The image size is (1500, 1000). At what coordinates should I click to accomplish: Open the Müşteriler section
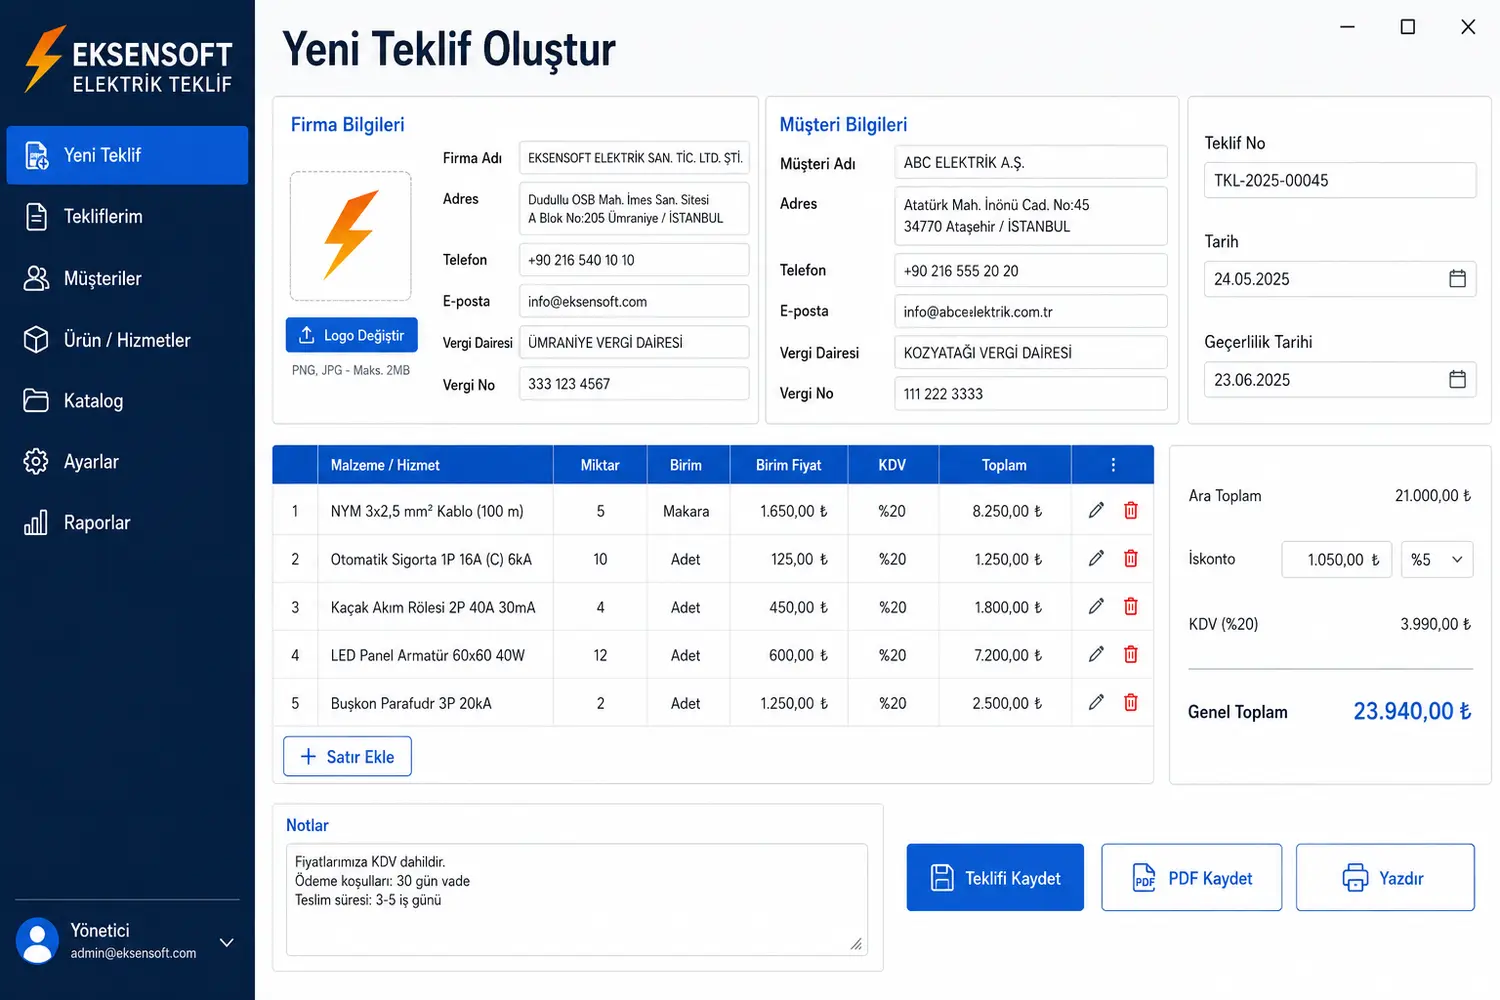click(127, 278)
